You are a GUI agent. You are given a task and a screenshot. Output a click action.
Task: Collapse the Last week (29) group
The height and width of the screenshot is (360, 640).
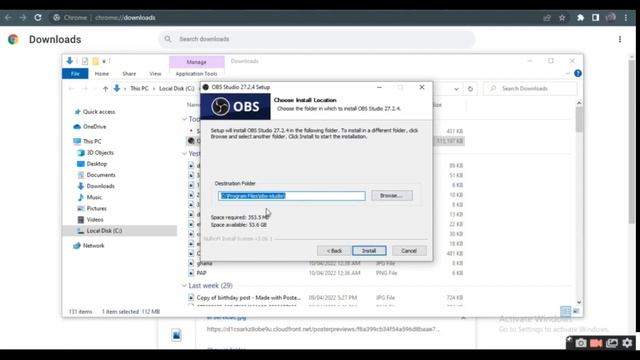(184, 286)
